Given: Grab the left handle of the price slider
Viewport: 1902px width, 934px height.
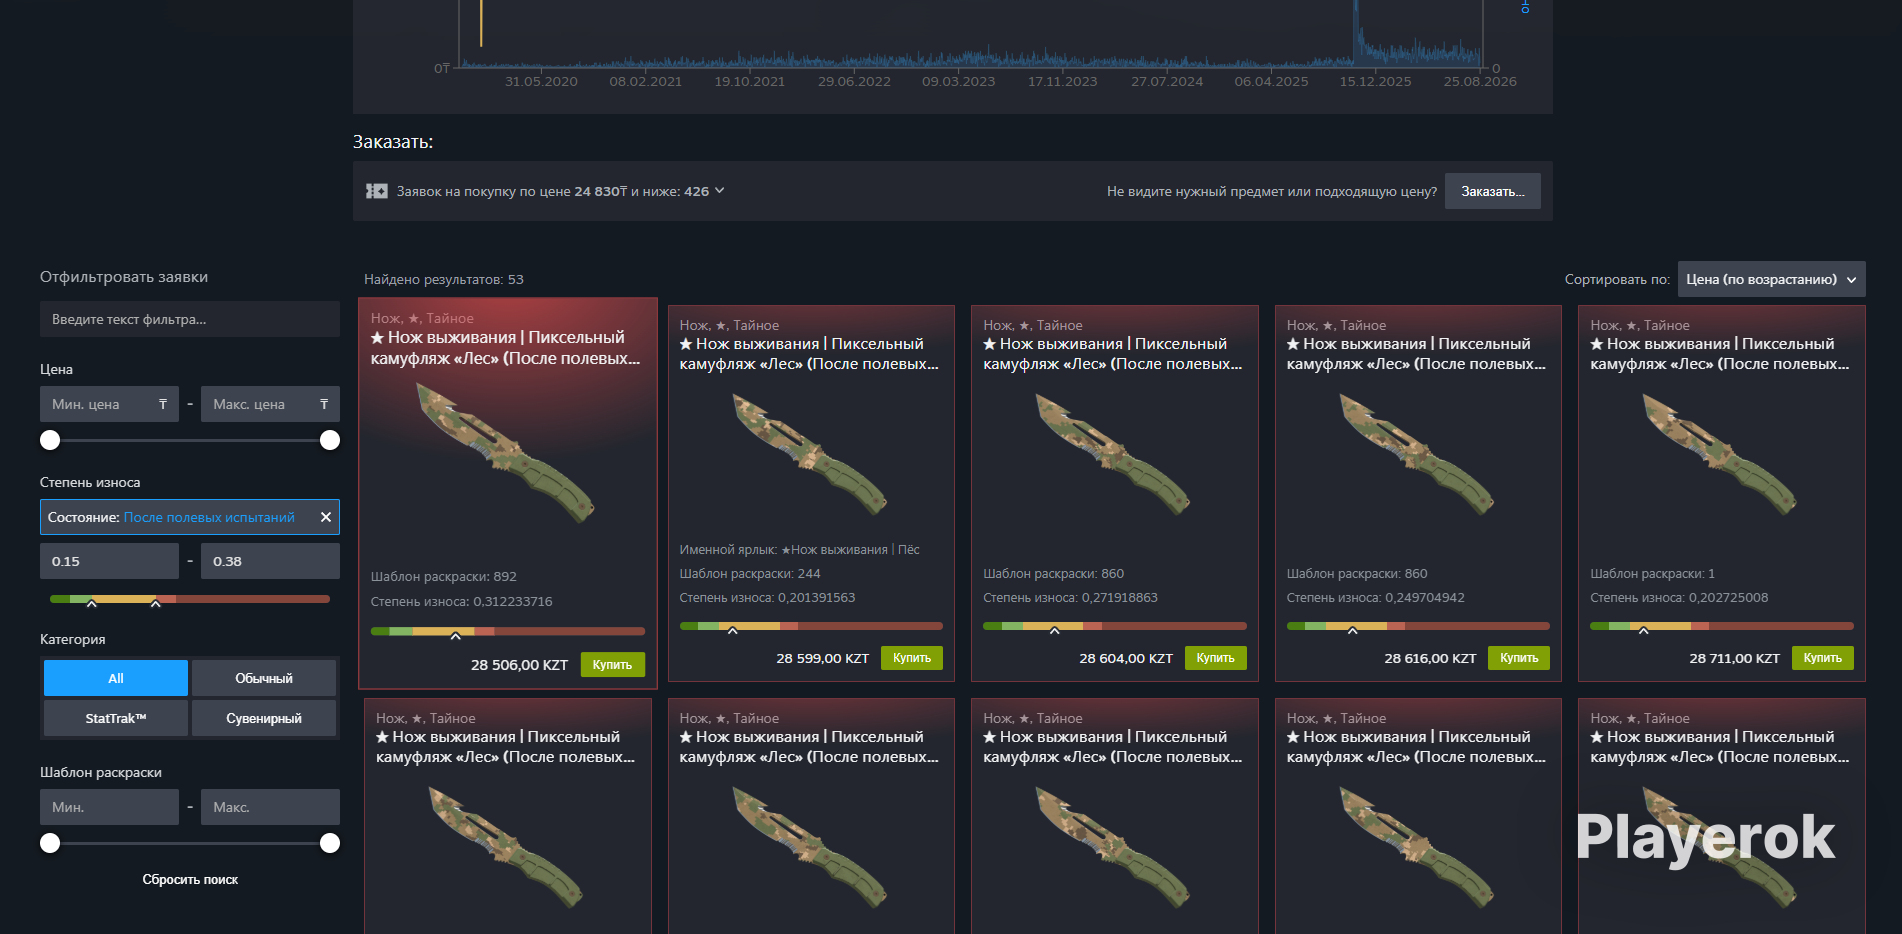Looking at the screenshot, I should tap(50, 440).
